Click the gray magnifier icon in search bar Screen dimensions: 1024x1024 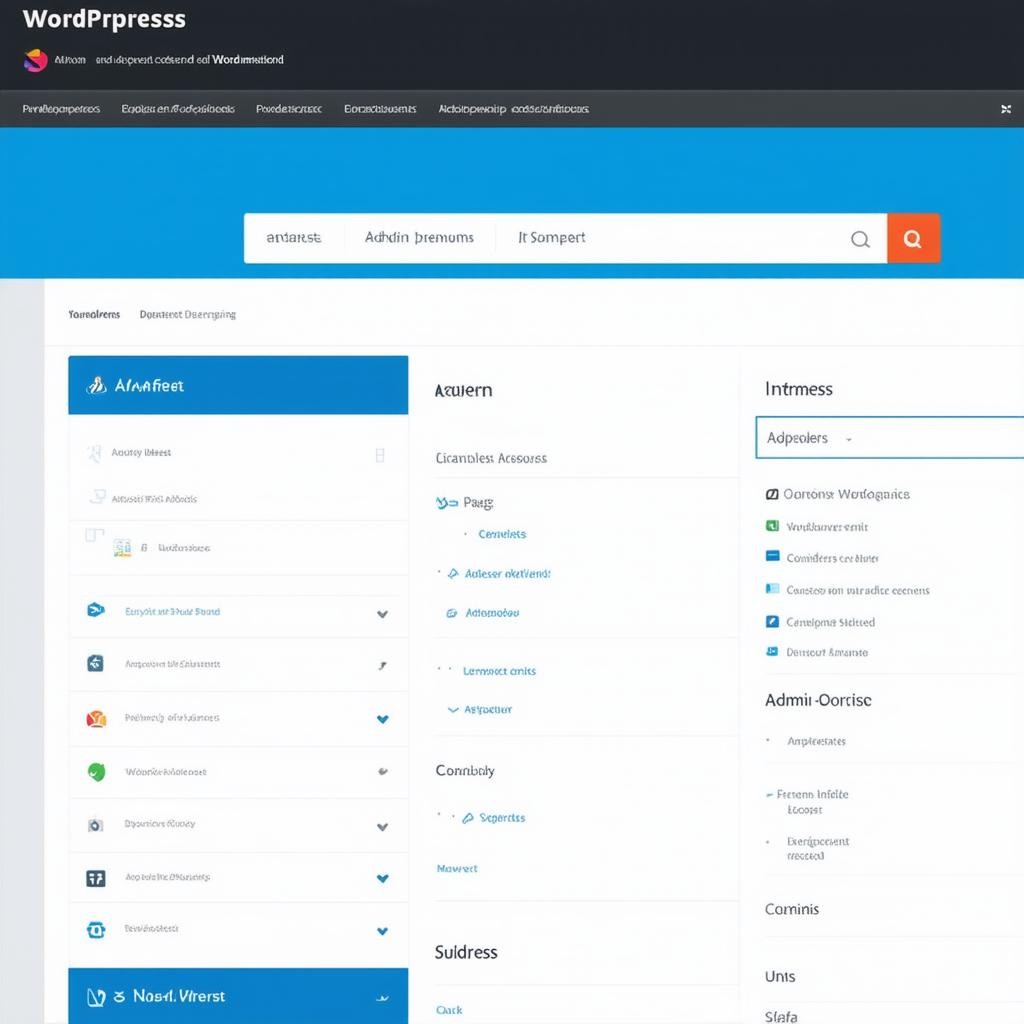[x=859, y=239]
